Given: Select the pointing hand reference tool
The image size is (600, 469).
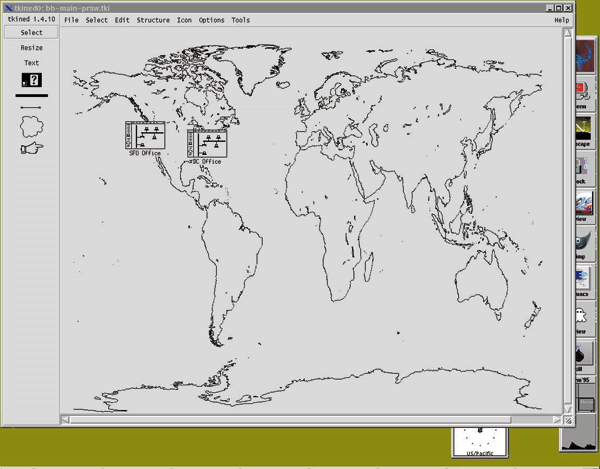Looking at the screenshot, I should click(31, 148).
